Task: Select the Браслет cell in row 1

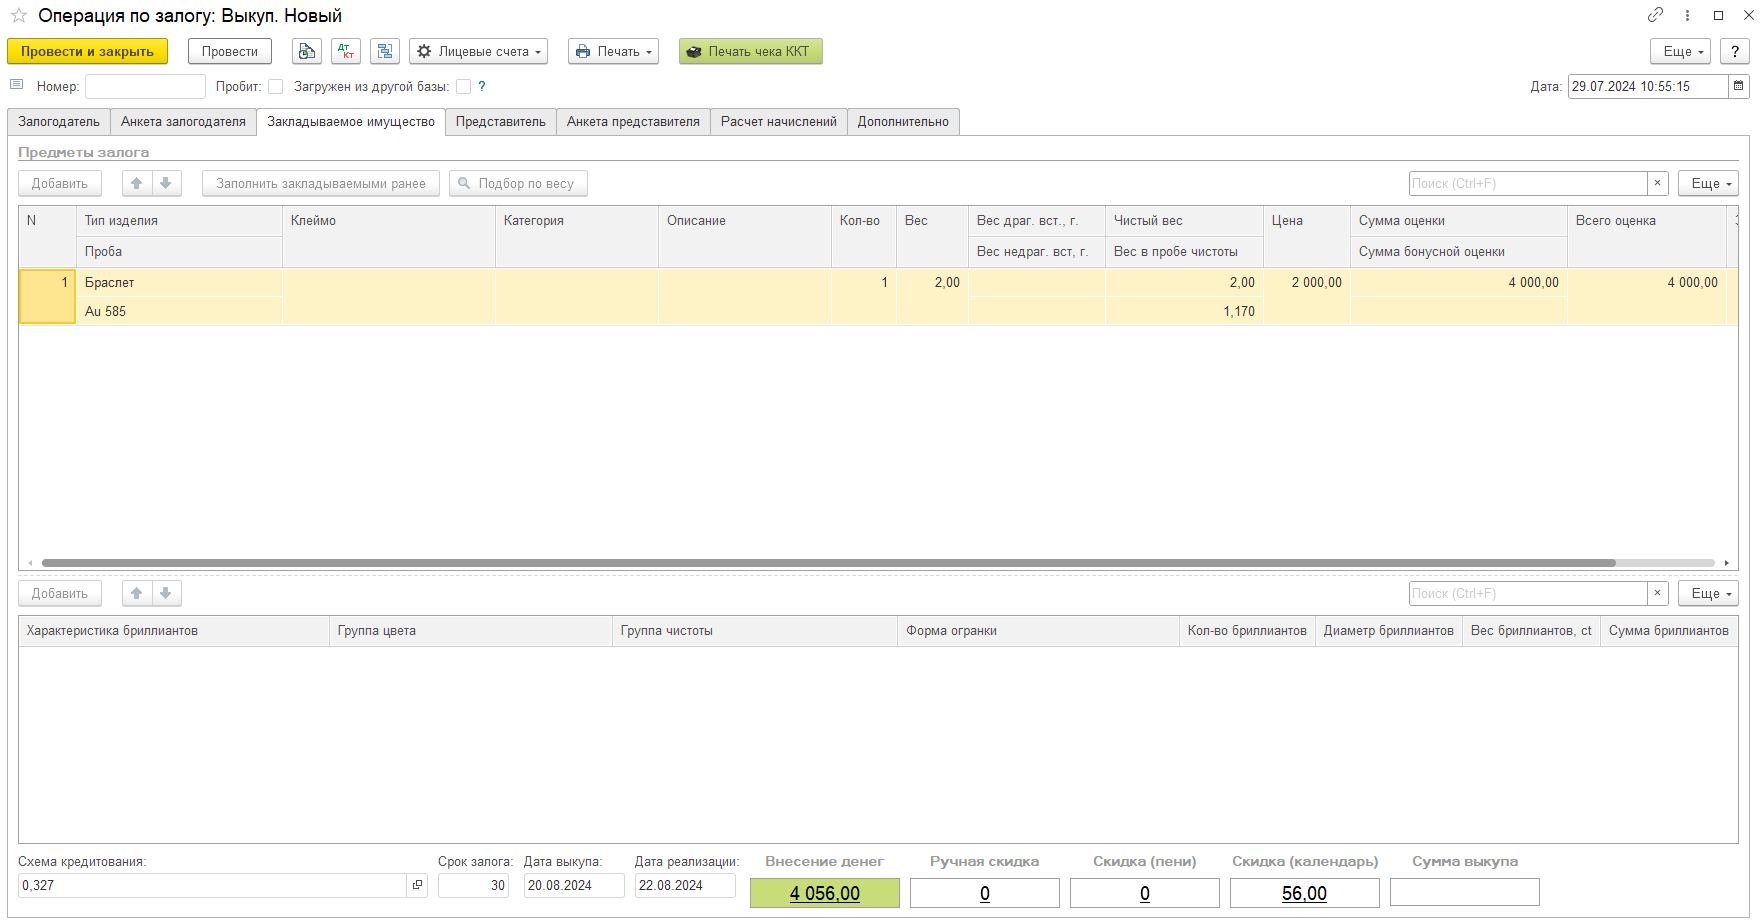Action: tap(179, 282)
